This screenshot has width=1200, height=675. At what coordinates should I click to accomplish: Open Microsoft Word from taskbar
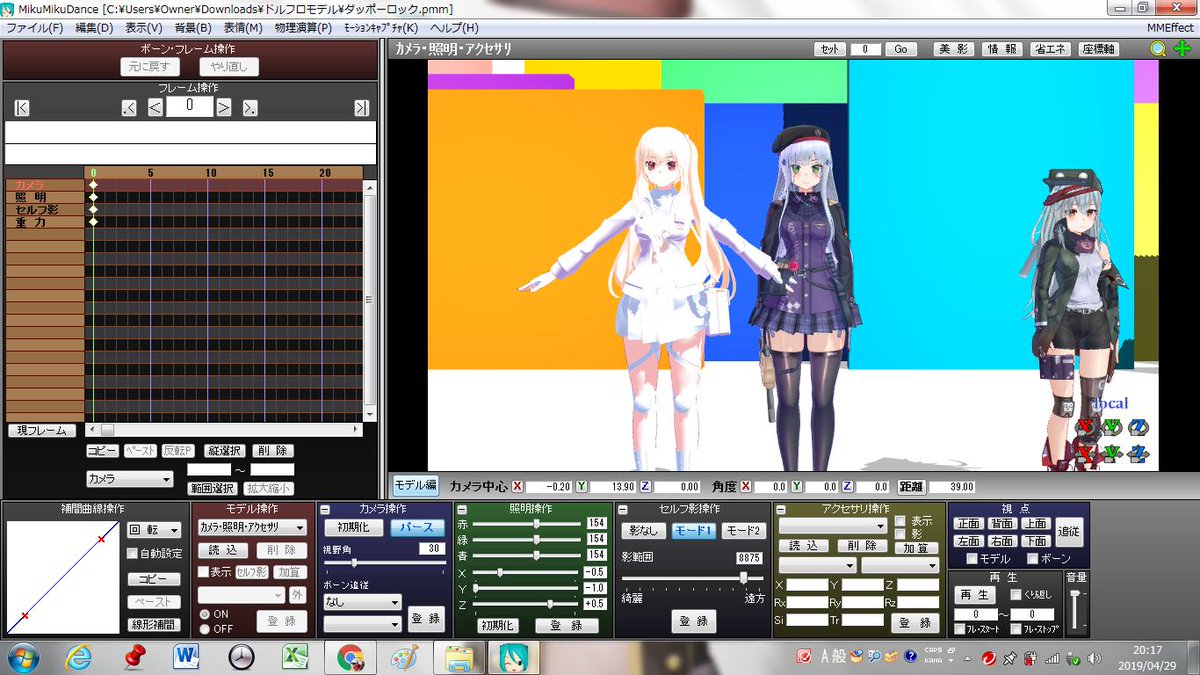186,657
